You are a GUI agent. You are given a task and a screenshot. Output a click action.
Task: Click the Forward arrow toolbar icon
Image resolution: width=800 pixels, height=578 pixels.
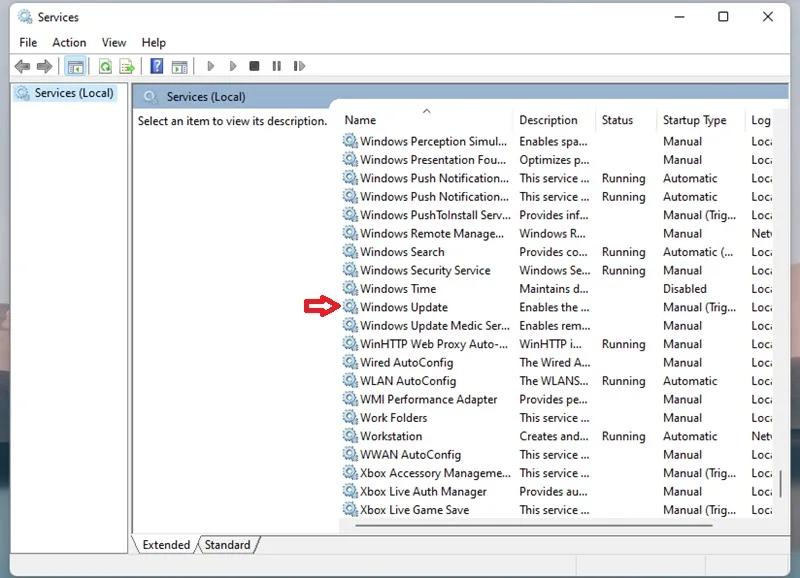45,66
